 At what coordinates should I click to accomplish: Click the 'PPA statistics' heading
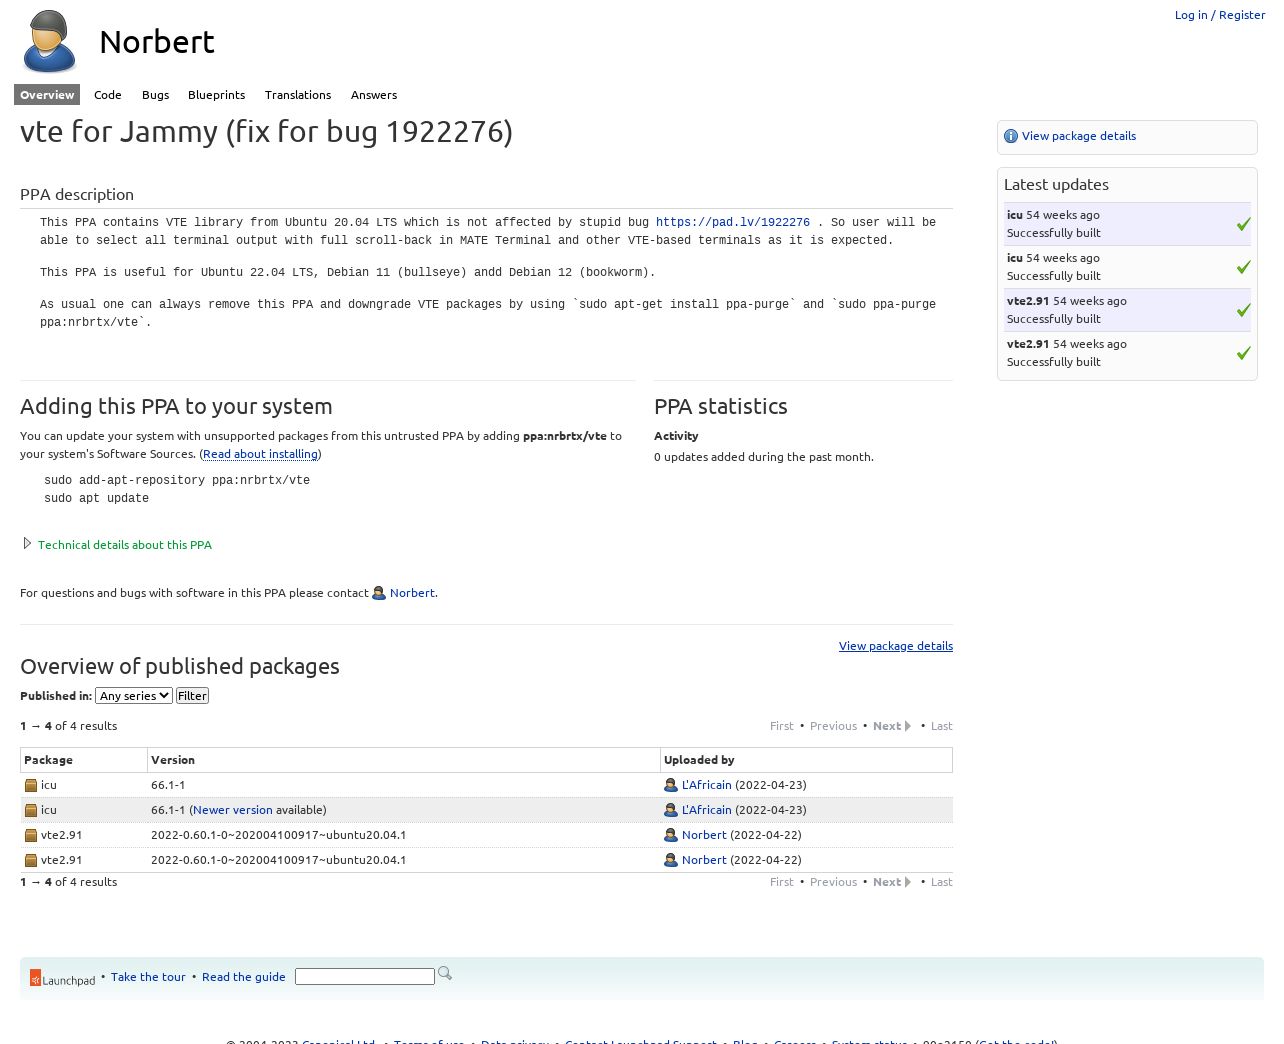pos(721,406)
